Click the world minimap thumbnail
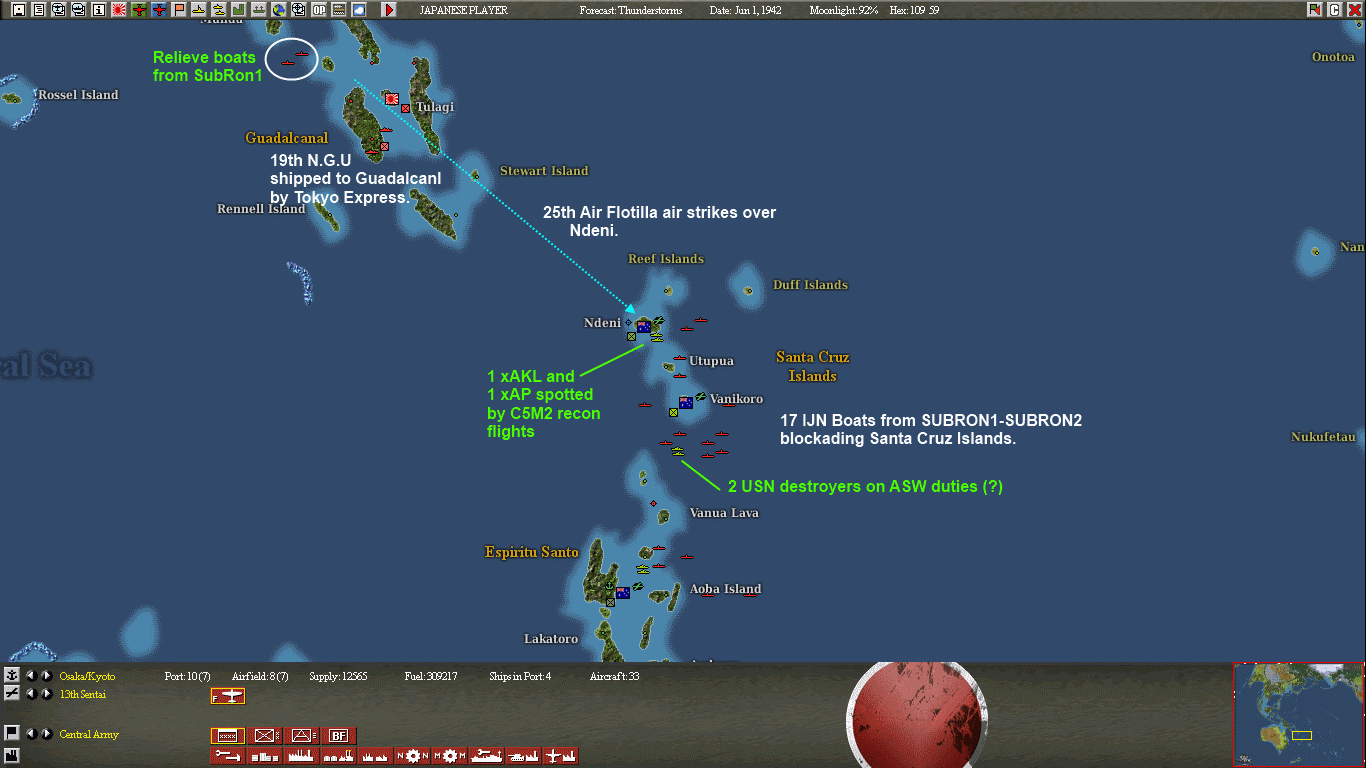This screenshot has height=768, width=1366. tap(1299, 715)
